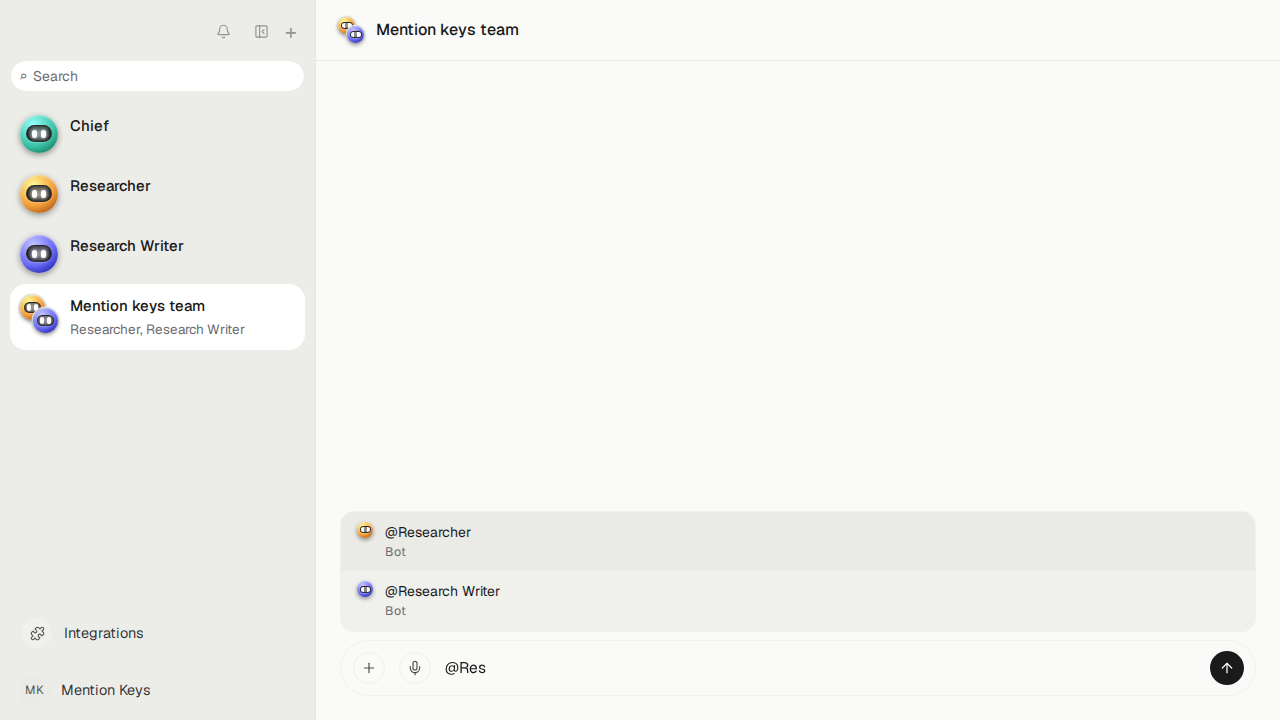Activate the microphone voice input button
This screenshot has width=1280, height=720.
[415, 668]
